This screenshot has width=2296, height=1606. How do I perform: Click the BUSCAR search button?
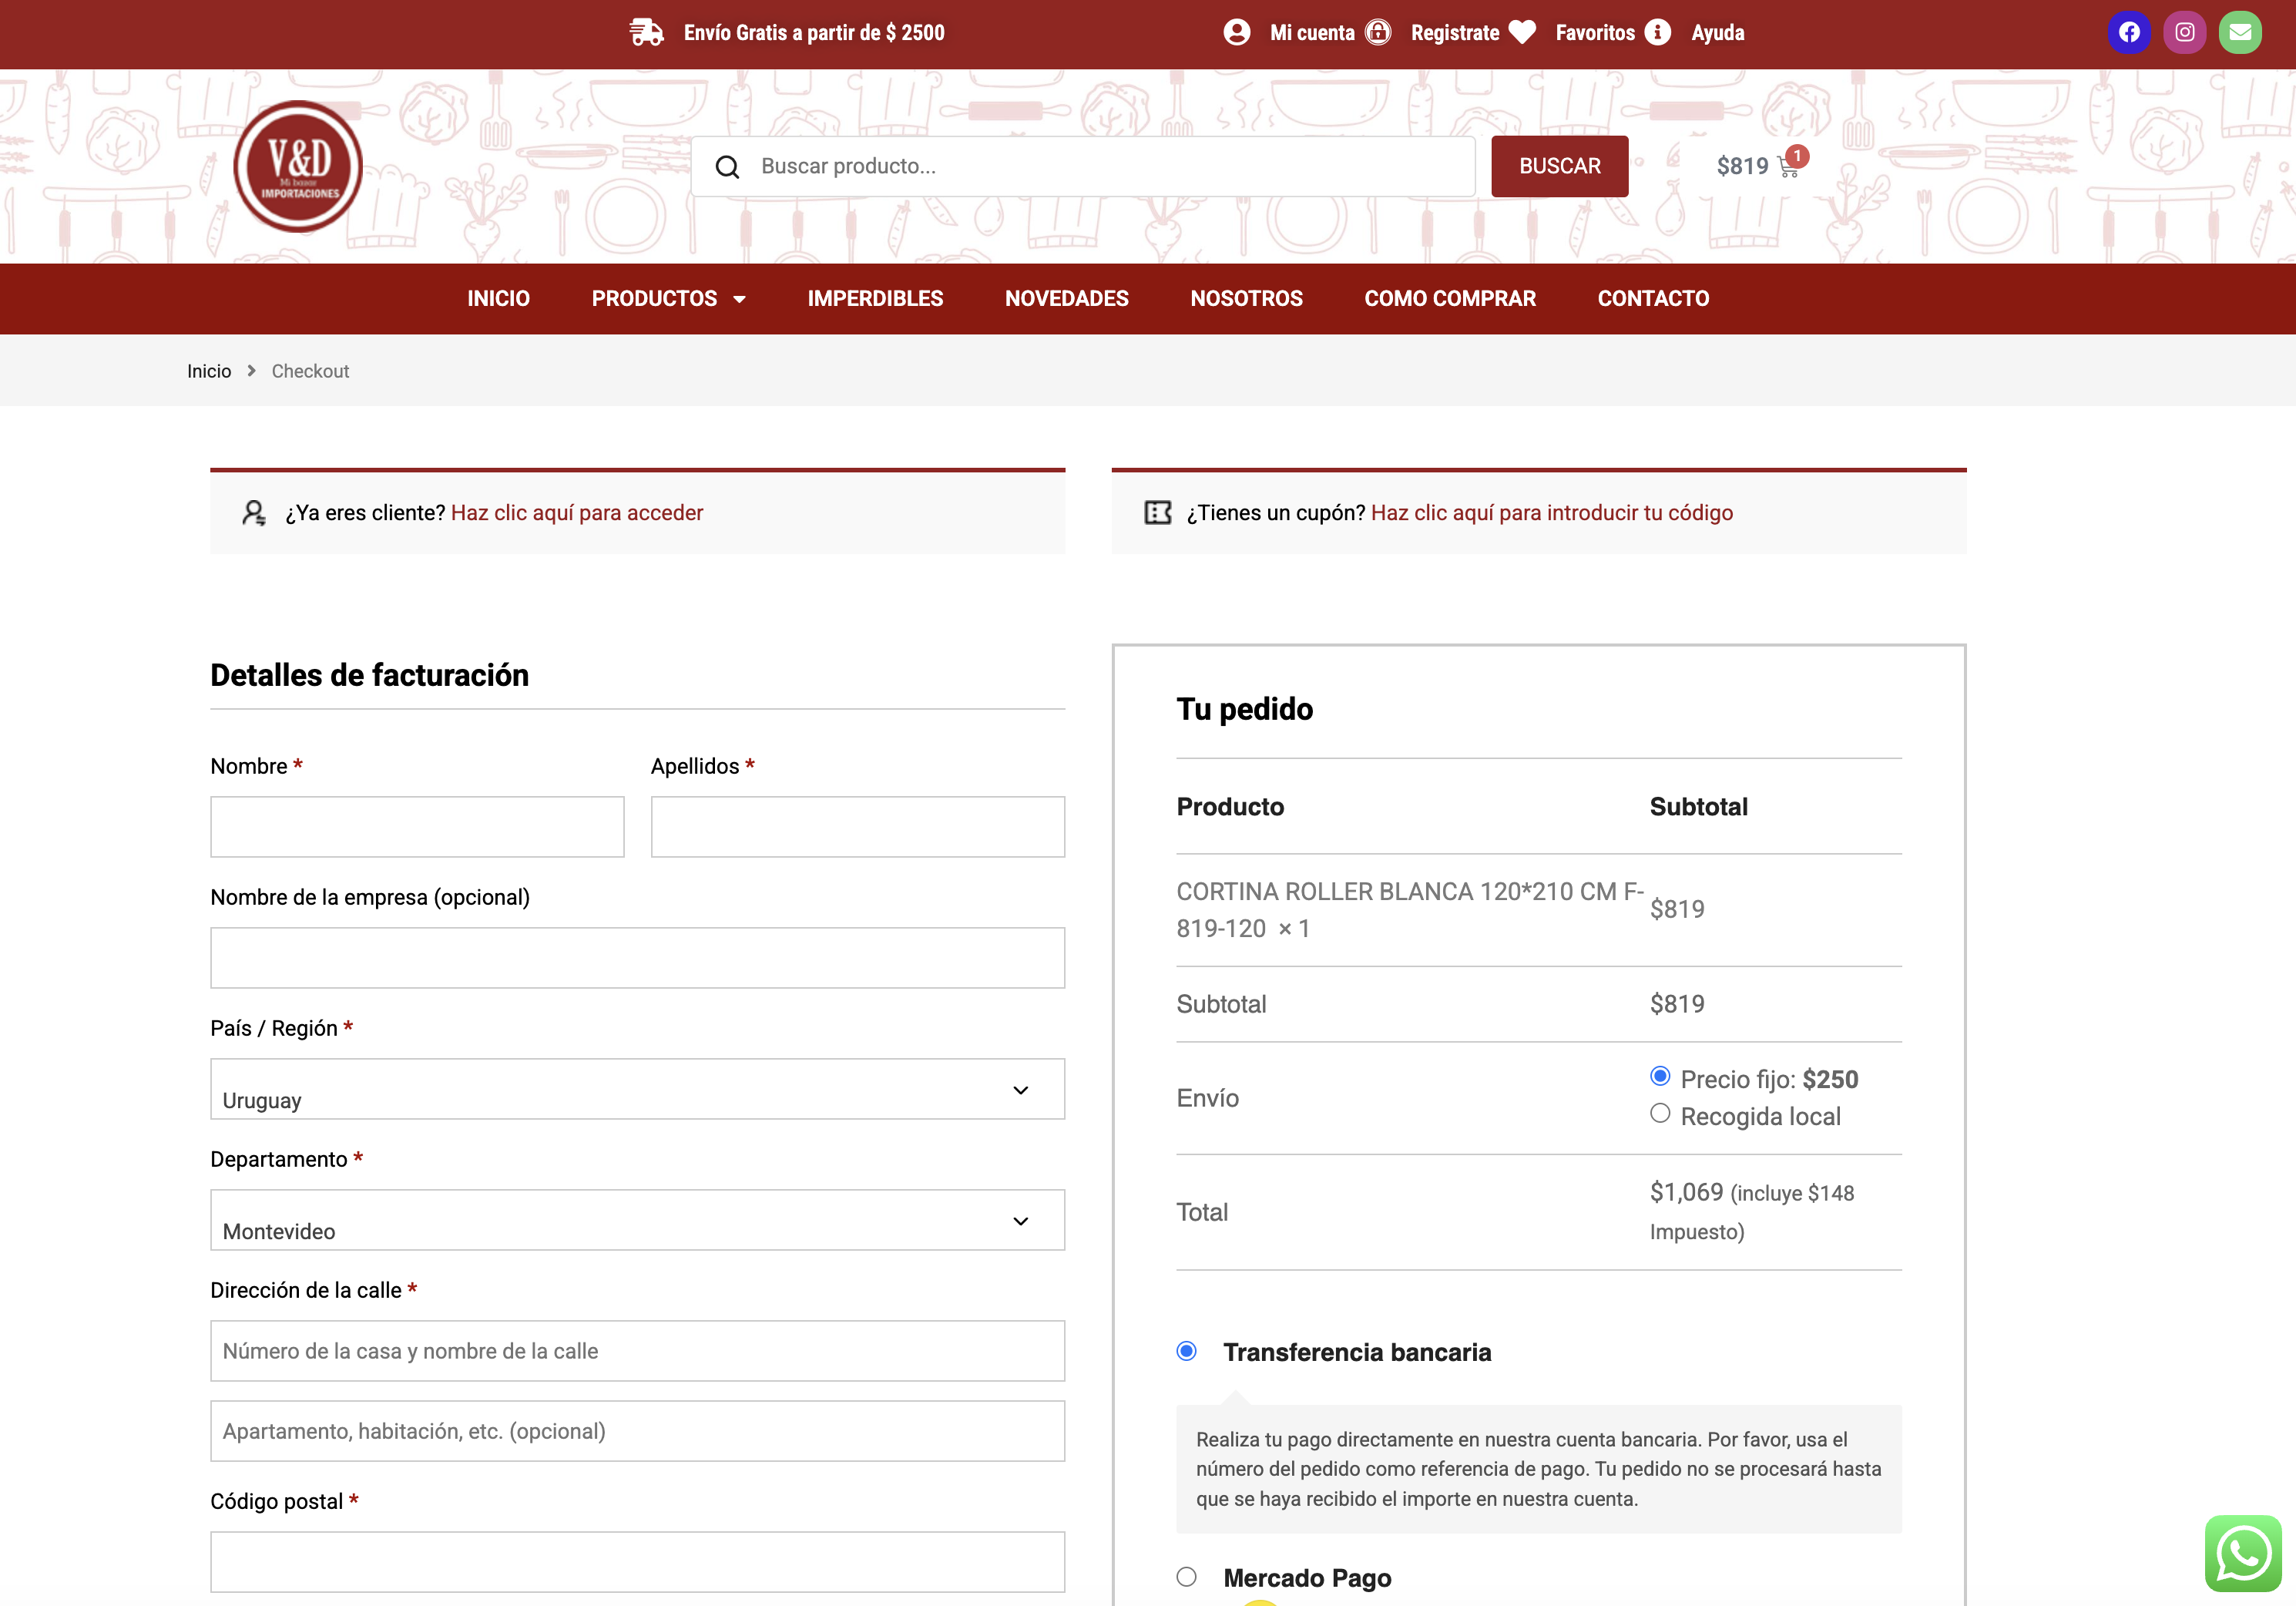point(1560,166)
